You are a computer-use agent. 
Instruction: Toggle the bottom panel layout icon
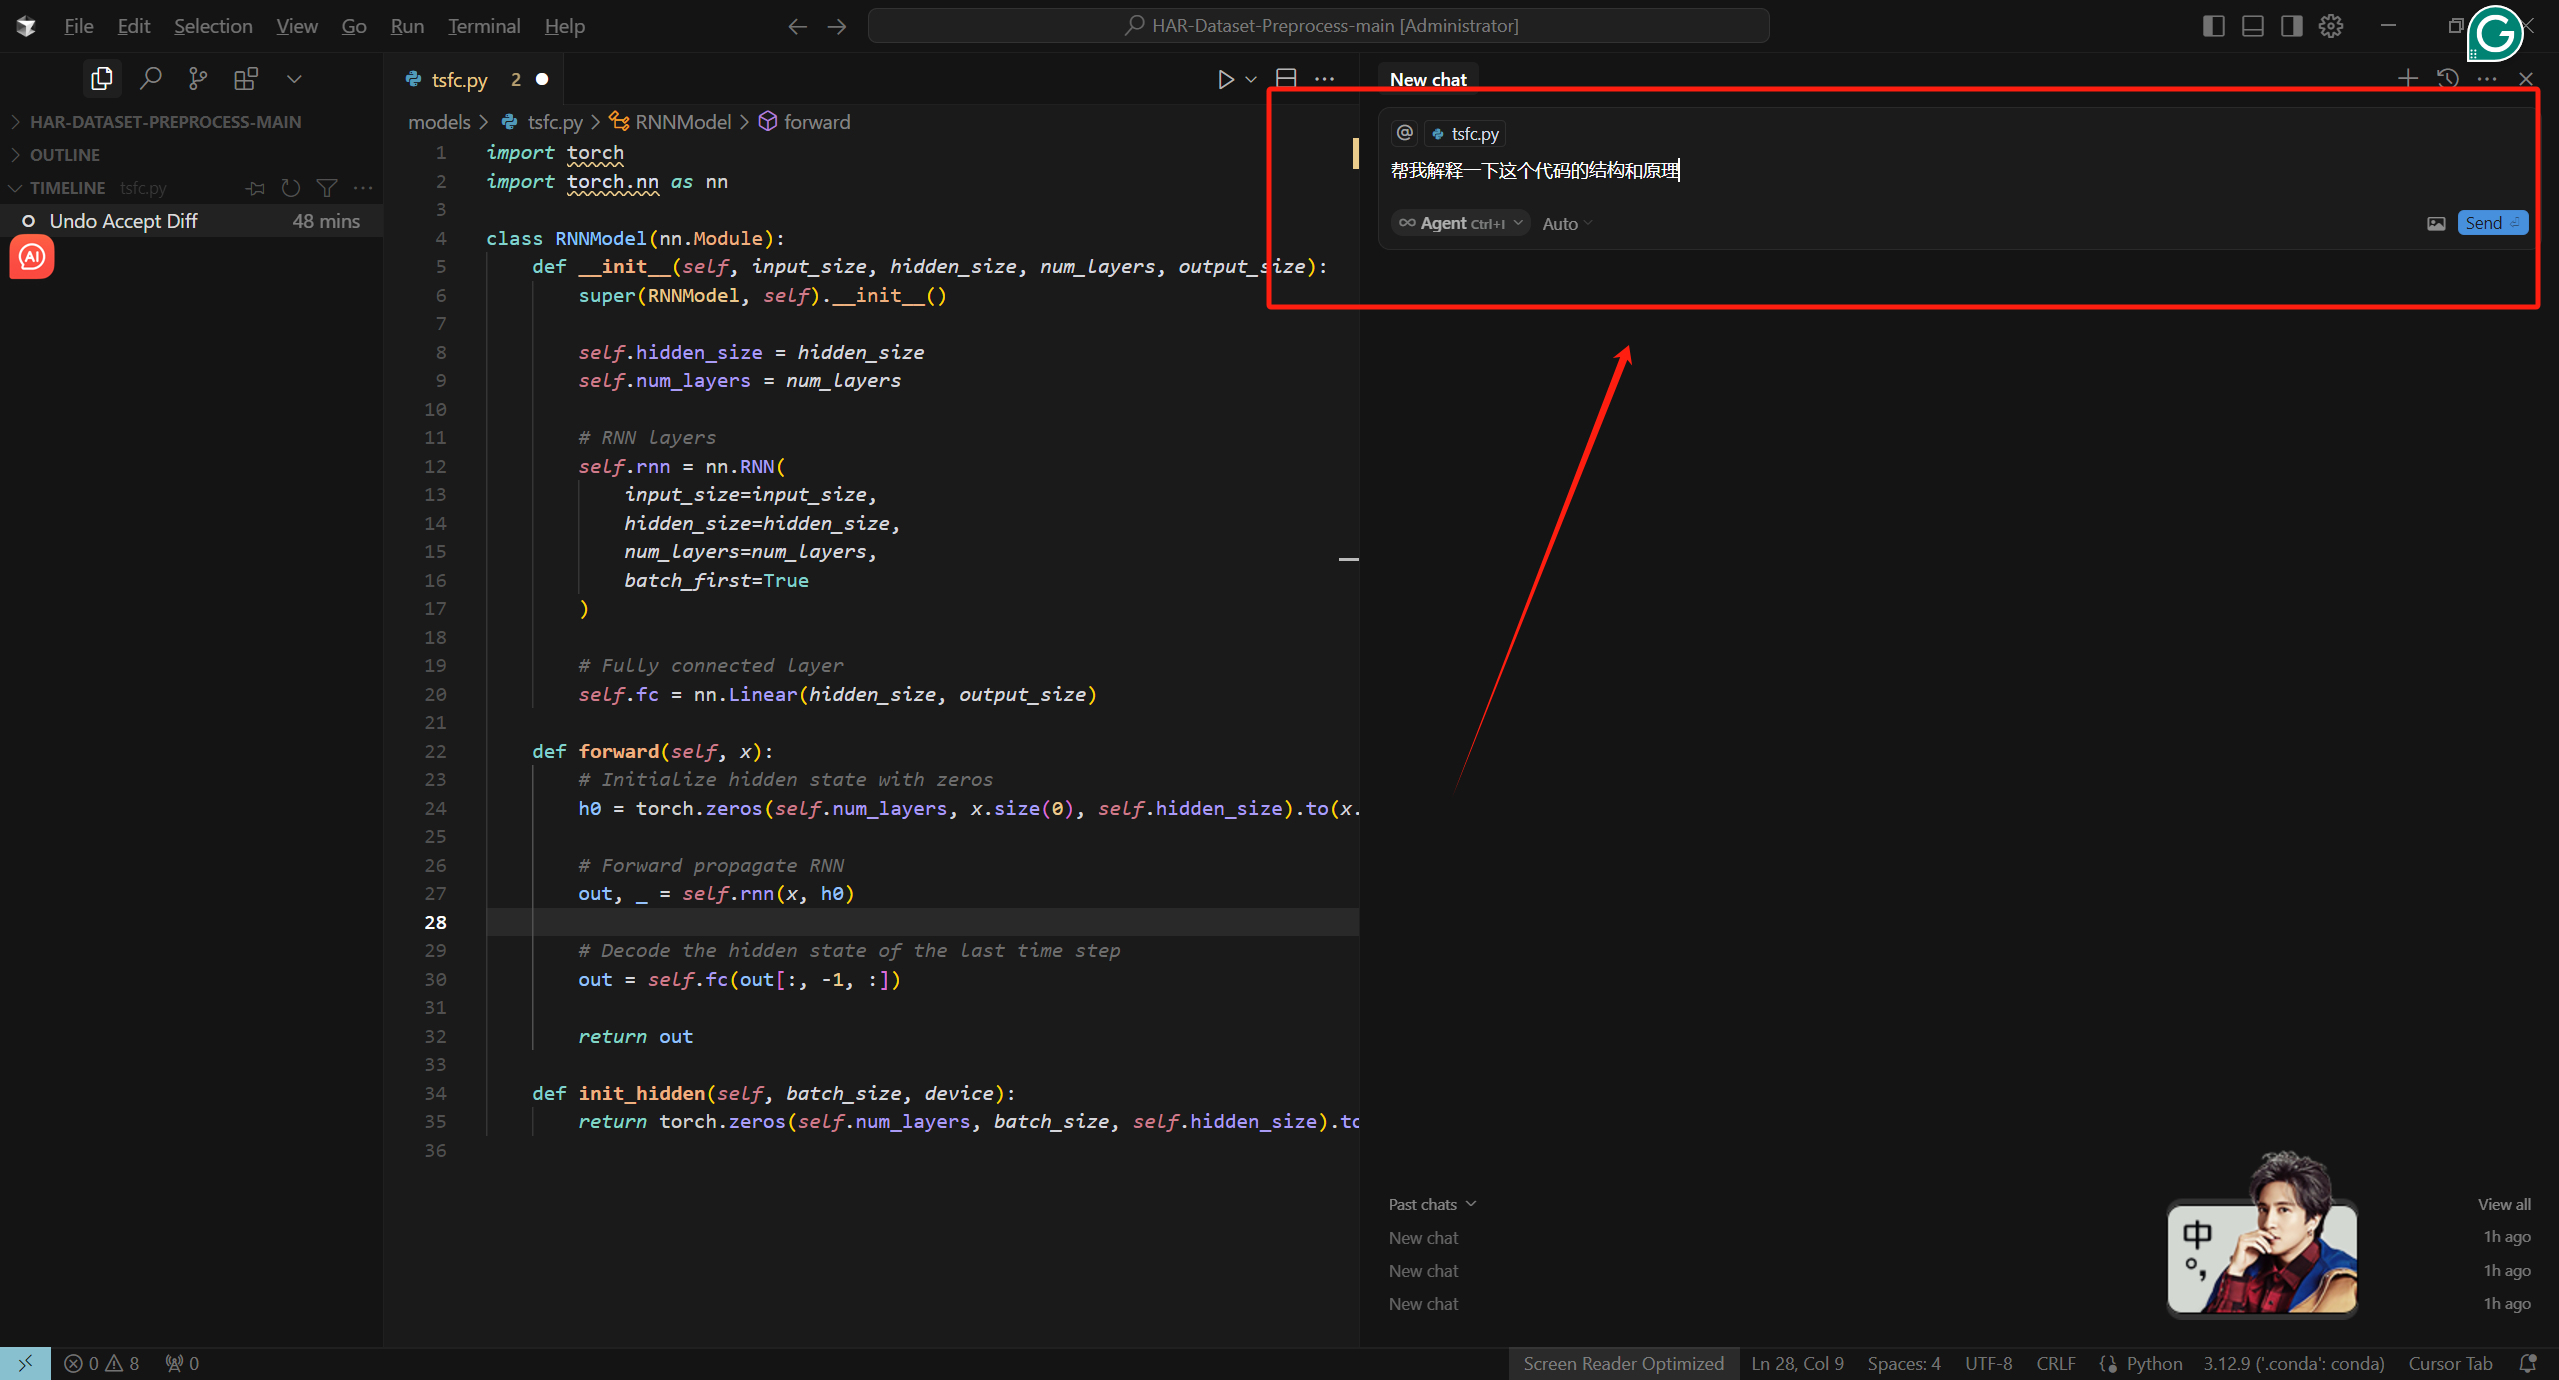(2252, 26)
